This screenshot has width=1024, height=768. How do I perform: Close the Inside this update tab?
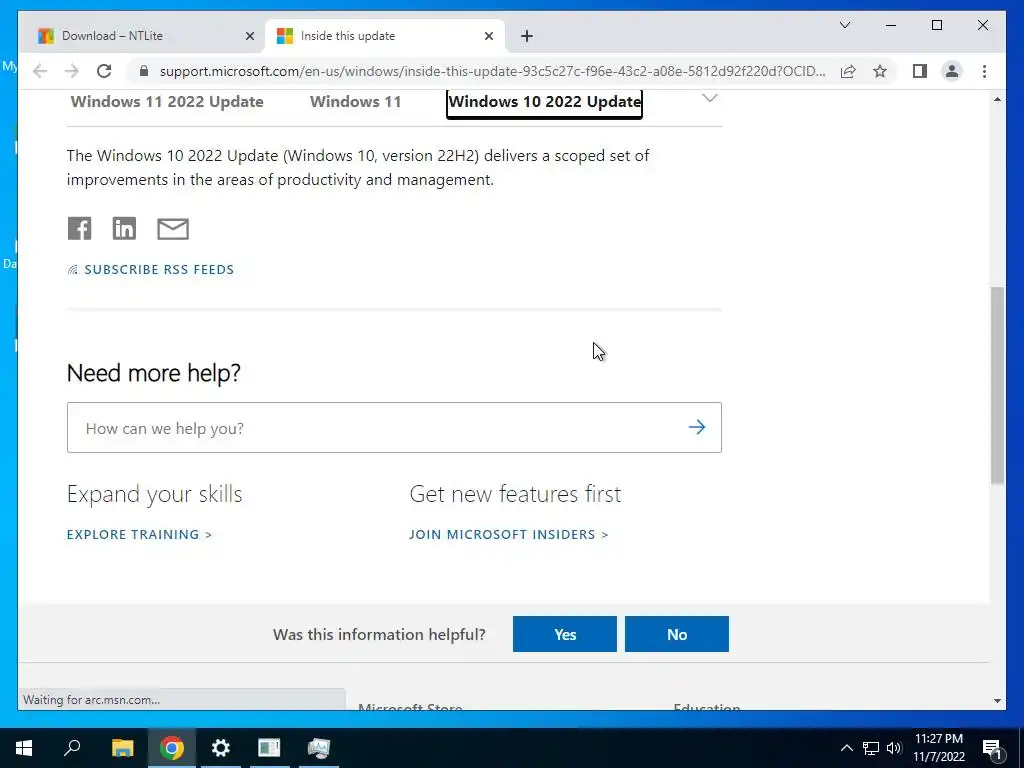click(488, 36)
